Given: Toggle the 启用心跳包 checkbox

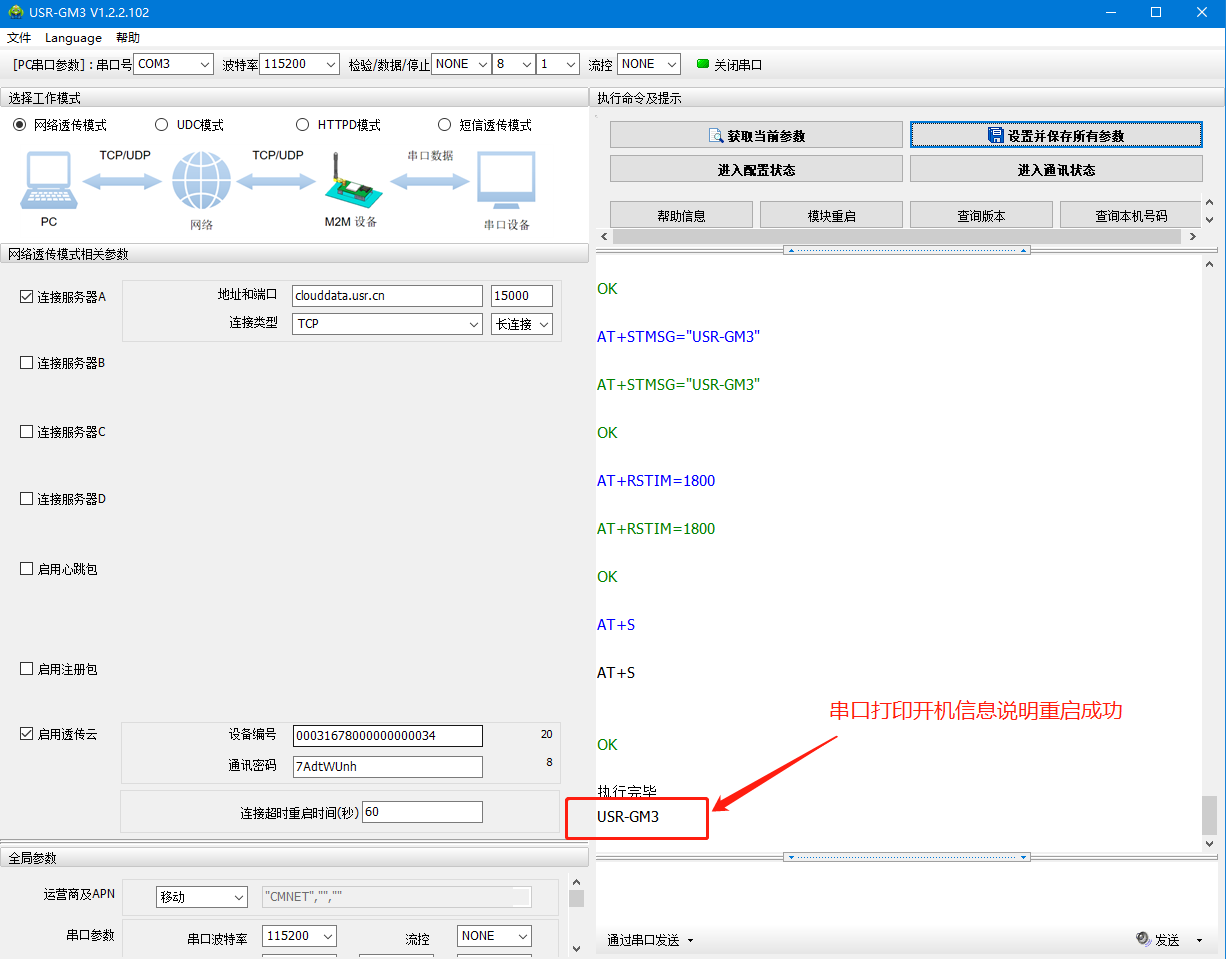Looking at the screenshot, I should (x=27, y=569).
